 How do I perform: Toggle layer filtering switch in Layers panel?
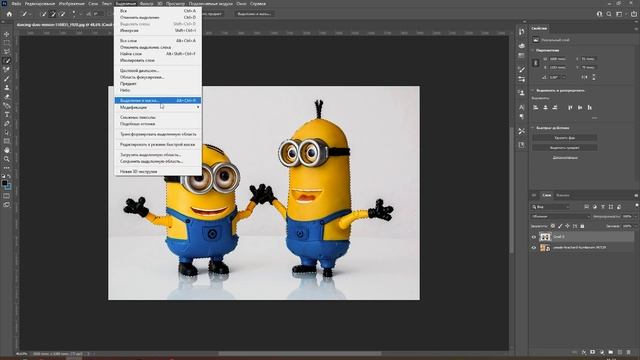pos(636,205)
